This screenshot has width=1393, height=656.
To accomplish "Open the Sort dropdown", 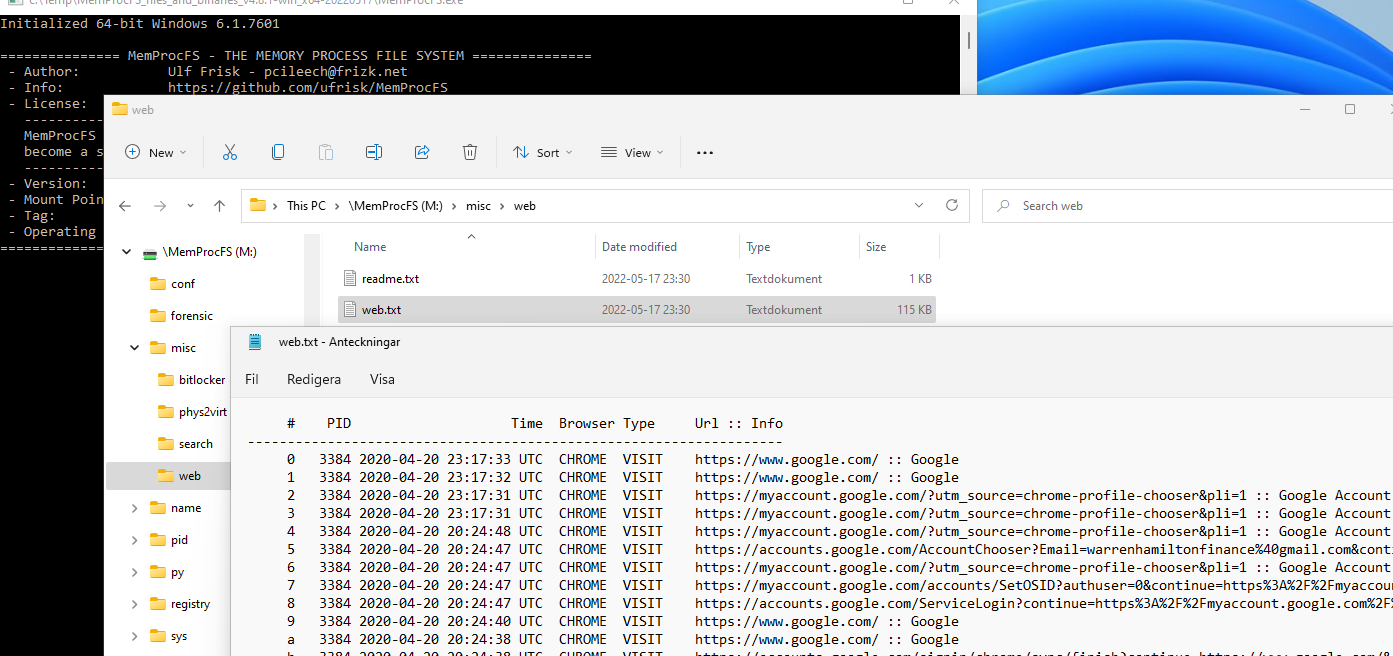I will tap(543, 152).
